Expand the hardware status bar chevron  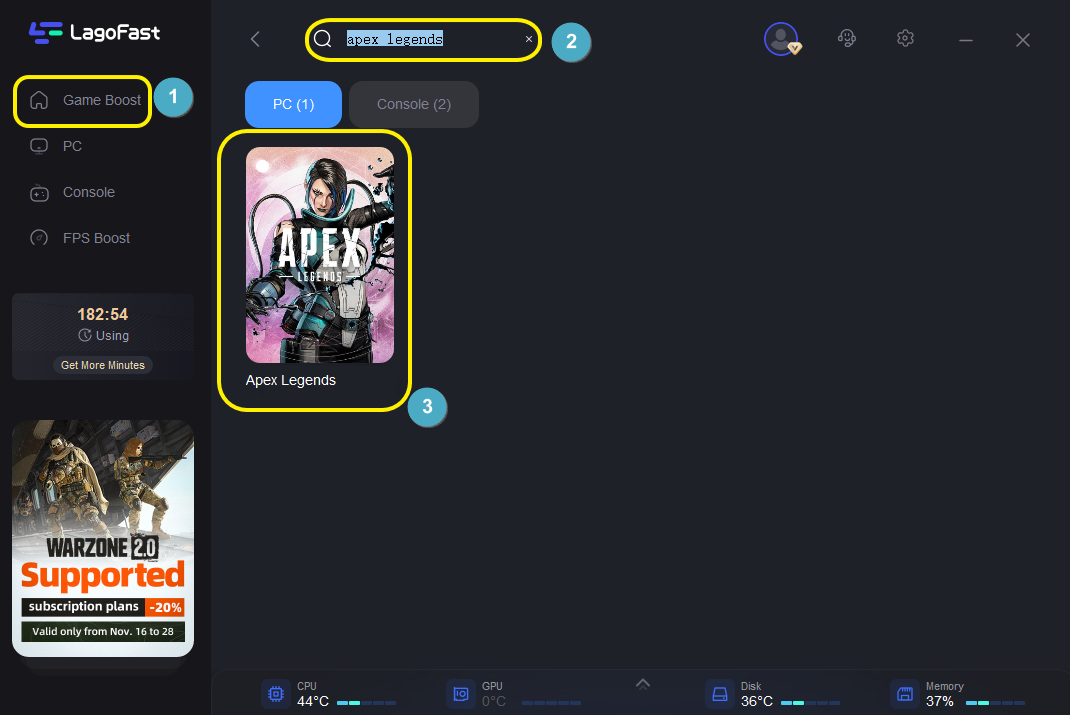pyautogui.click(x=643, y=684)
